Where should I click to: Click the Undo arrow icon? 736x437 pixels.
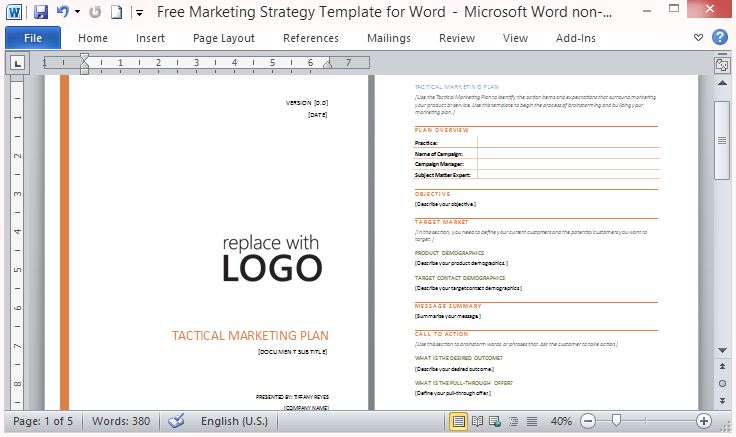62,13
